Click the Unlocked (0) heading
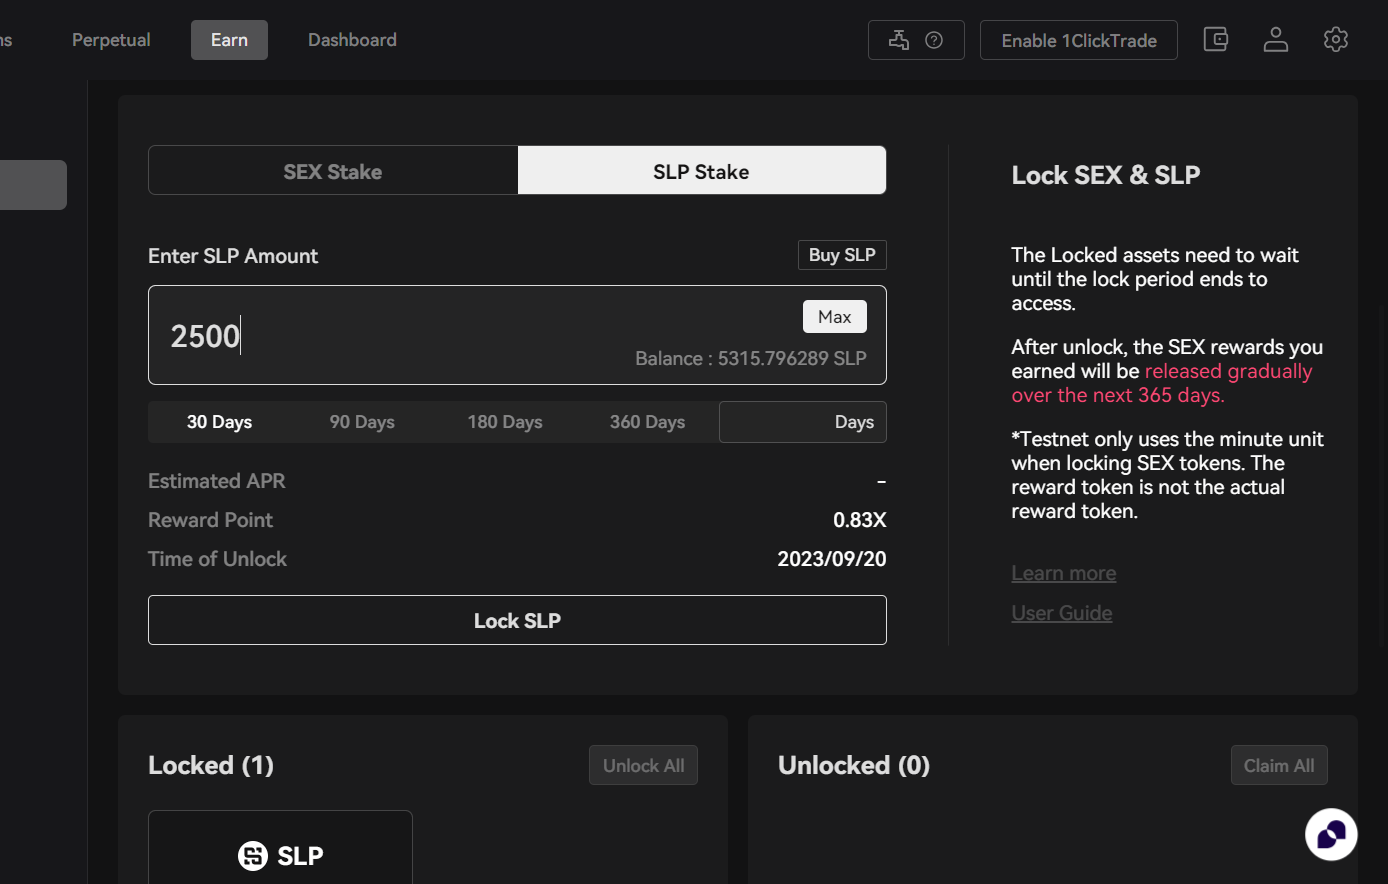The height and width of the screenshot is (884, 1388). (854, 765)
